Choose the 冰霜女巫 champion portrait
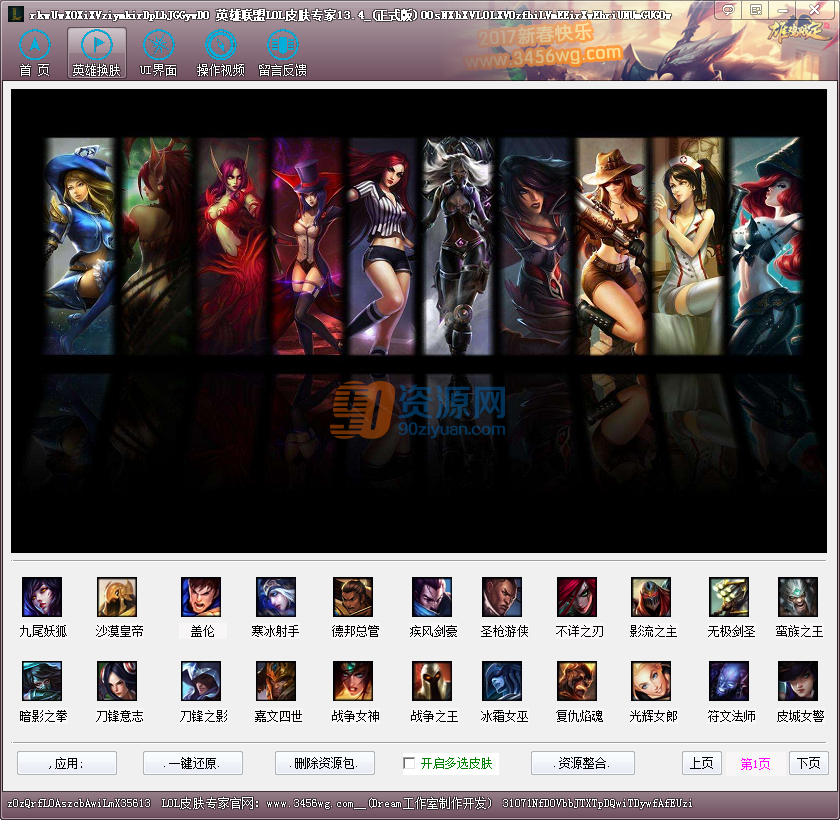840x820 pixels. point(502,681)
